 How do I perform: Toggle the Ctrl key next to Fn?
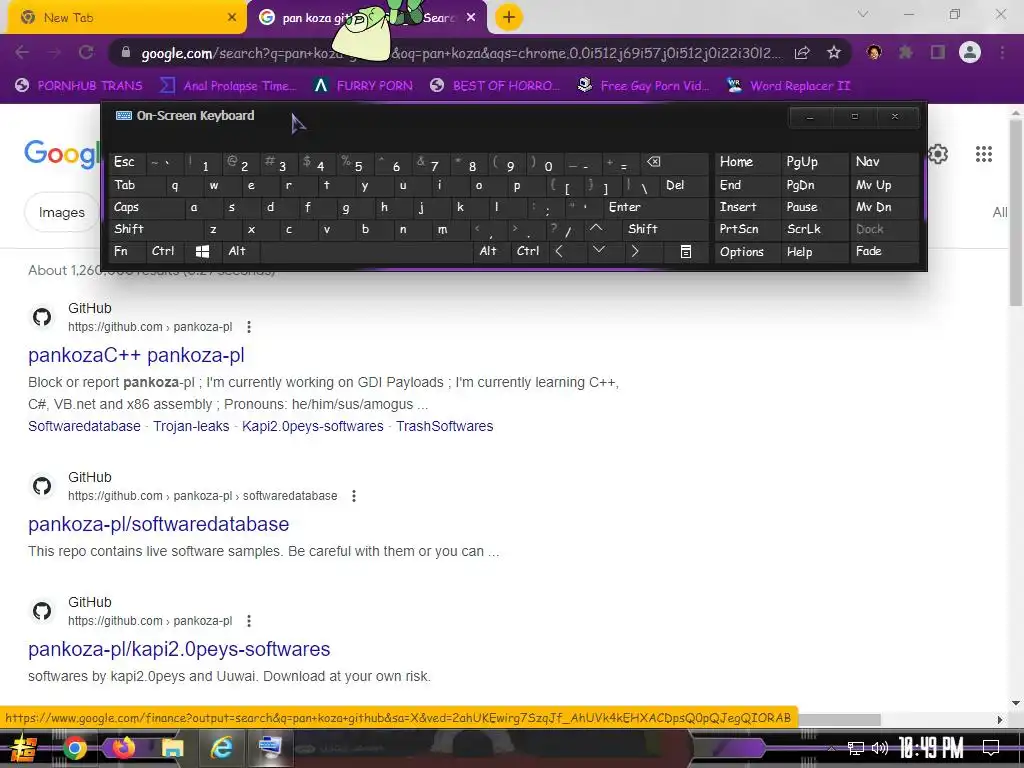click(163, 251)
